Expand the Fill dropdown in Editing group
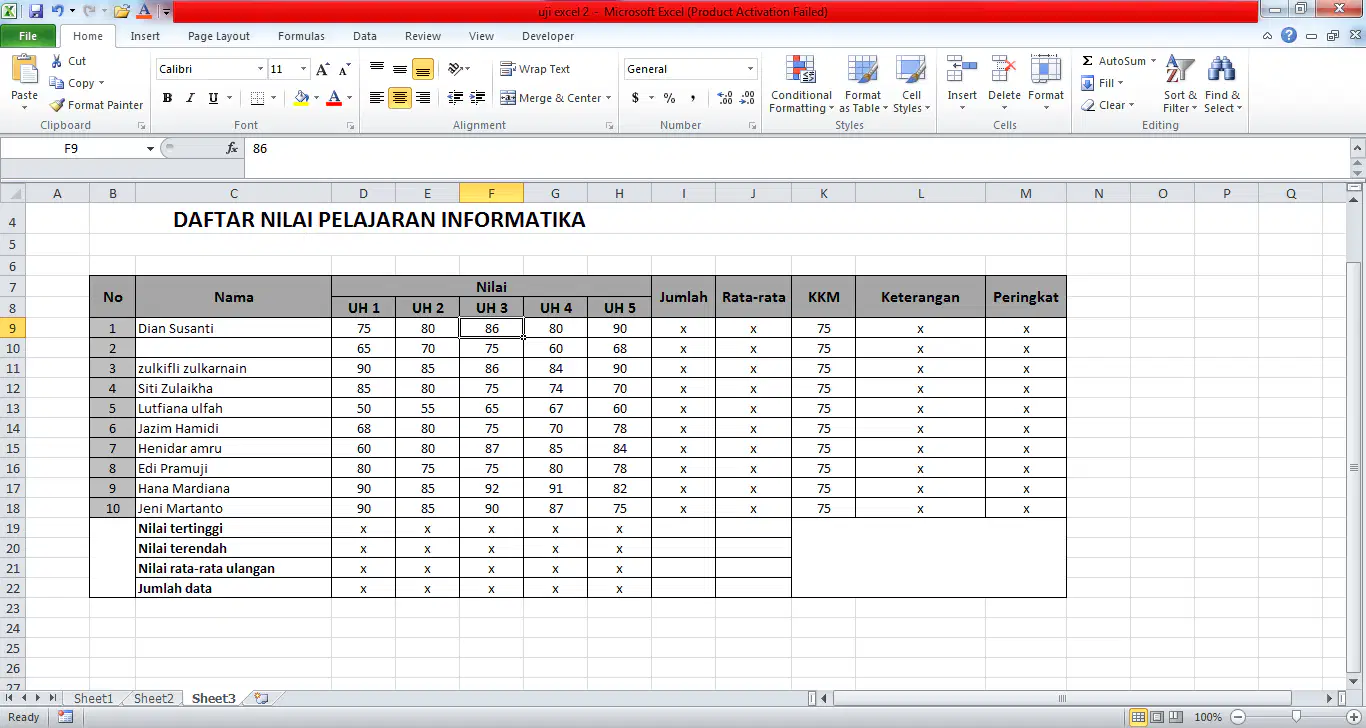Viewport: 1366px width, 728px height. point(1120,83)
